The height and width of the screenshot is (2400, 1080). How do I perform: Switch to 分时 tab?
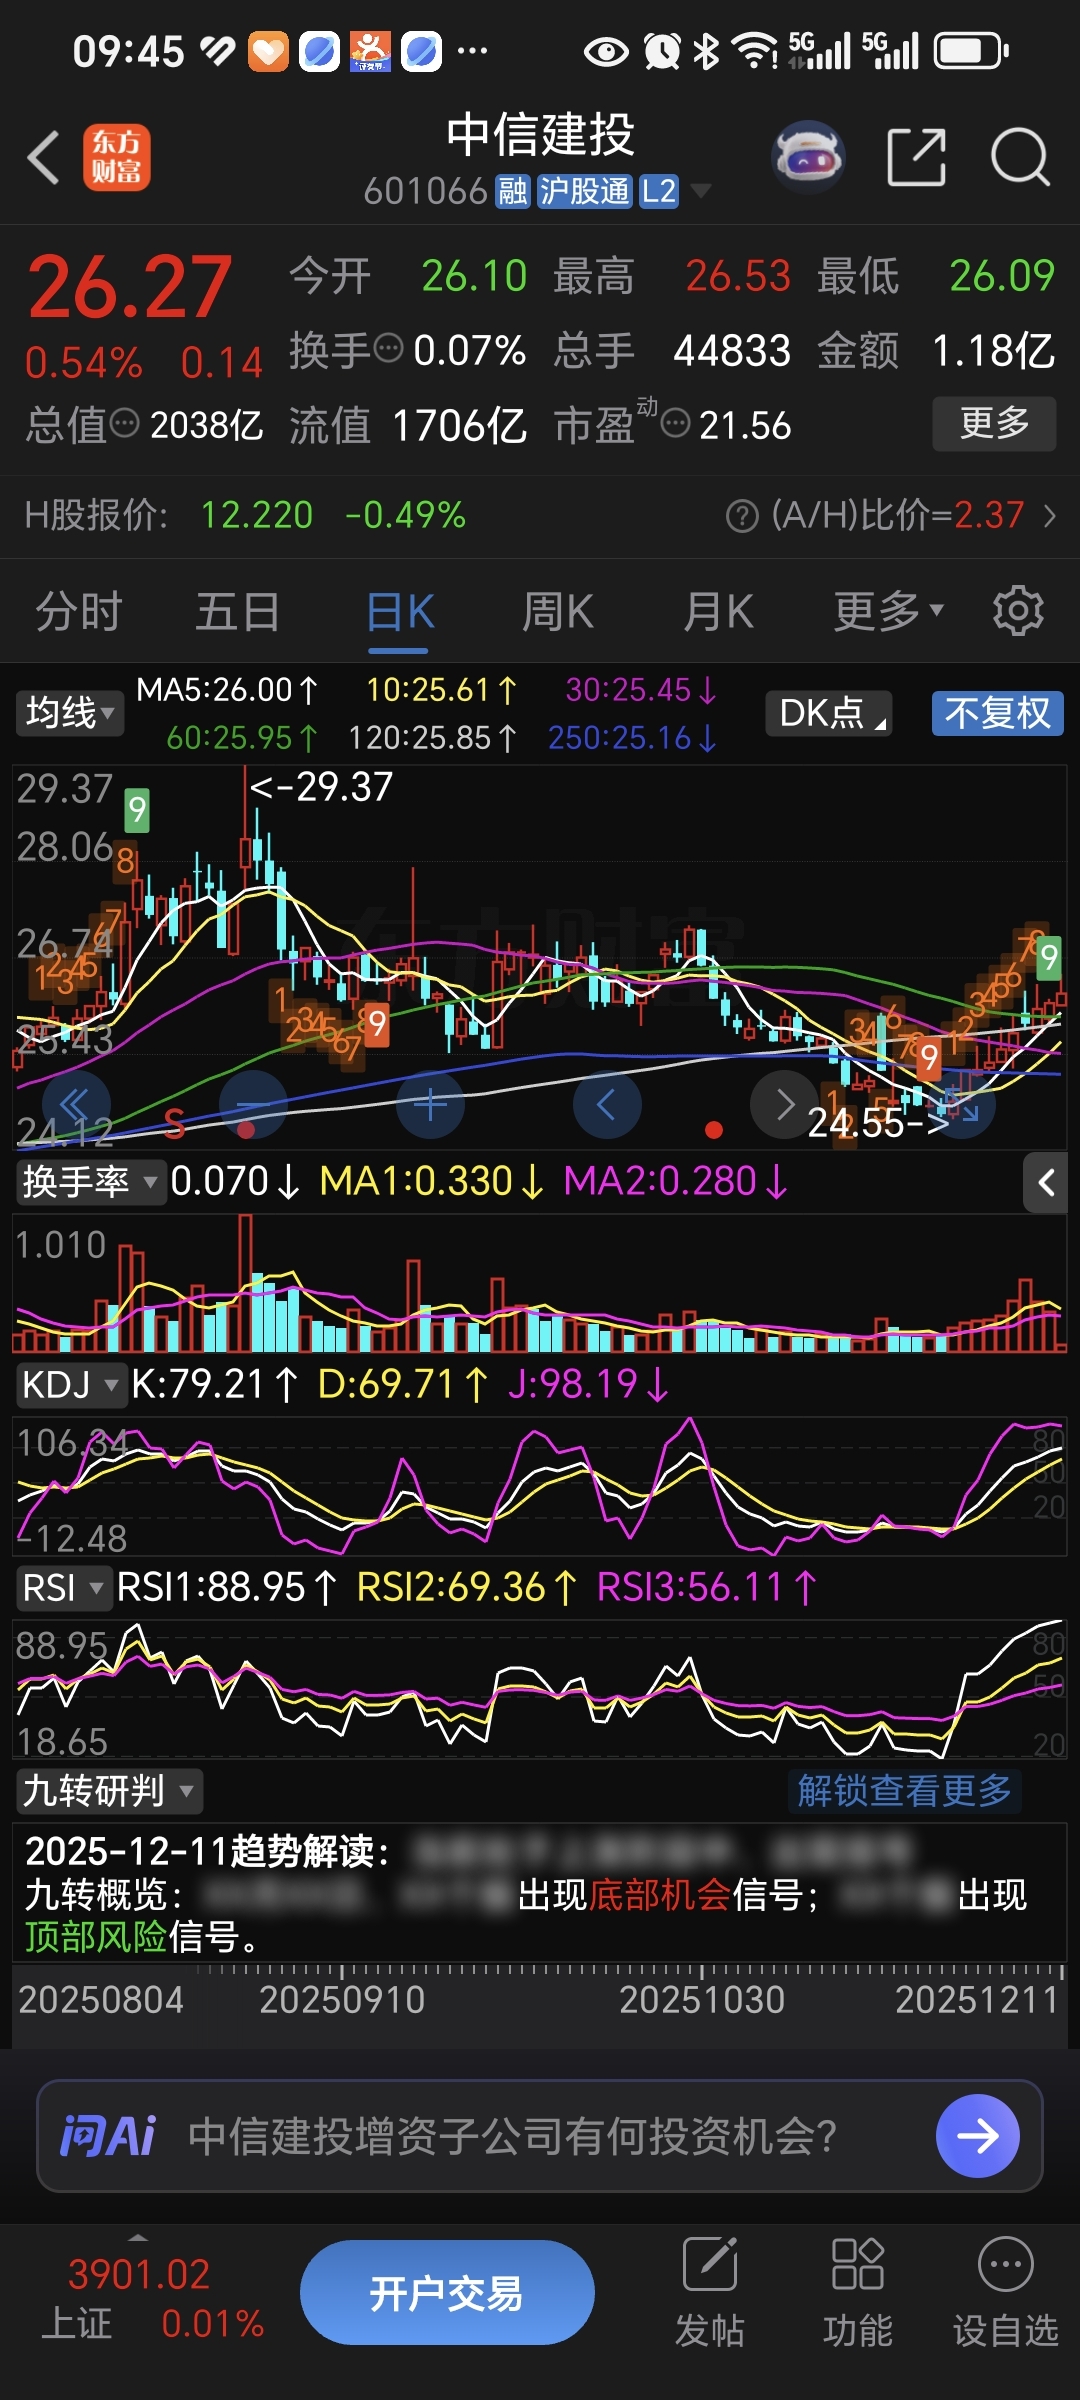coord(79,611)
